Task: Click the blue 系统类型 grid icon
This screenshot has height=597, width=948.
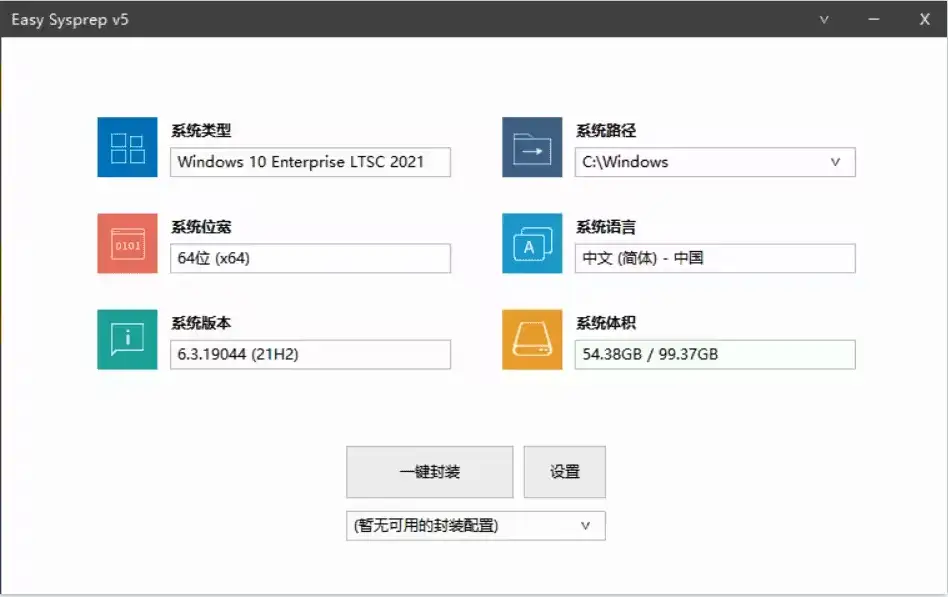Action: (x=126, y=147)
